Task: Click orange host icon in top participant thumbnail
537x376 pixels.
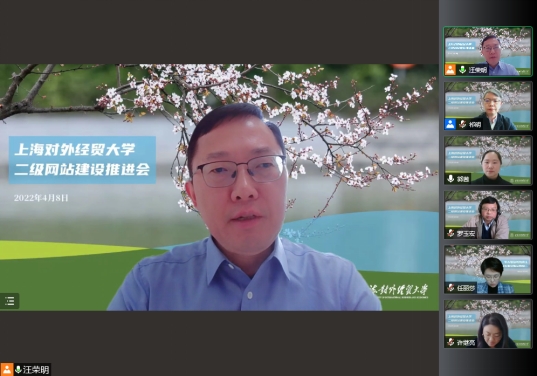Action: click(450, 70)
